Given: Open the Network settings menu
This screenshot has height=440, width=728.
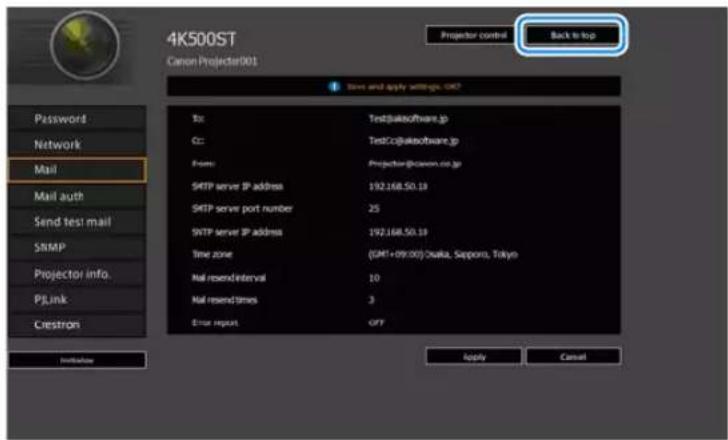Looking at the screenshot, I should pos(77,145).
